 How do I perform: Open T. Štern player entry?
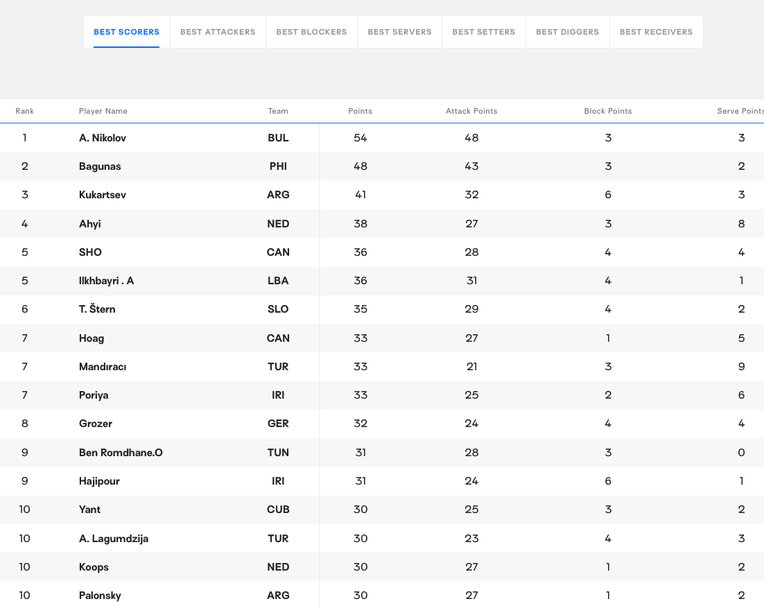[x=97, y=310]
